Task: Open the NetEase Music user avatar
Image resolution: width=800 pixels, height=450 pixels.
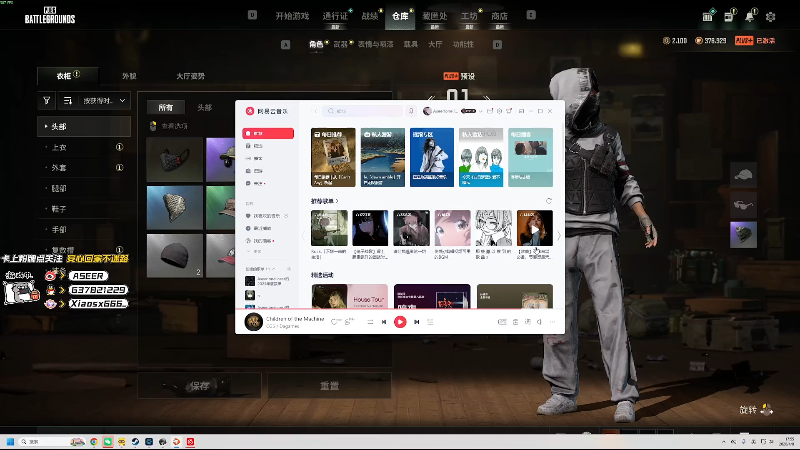Action: coord(427,111)
